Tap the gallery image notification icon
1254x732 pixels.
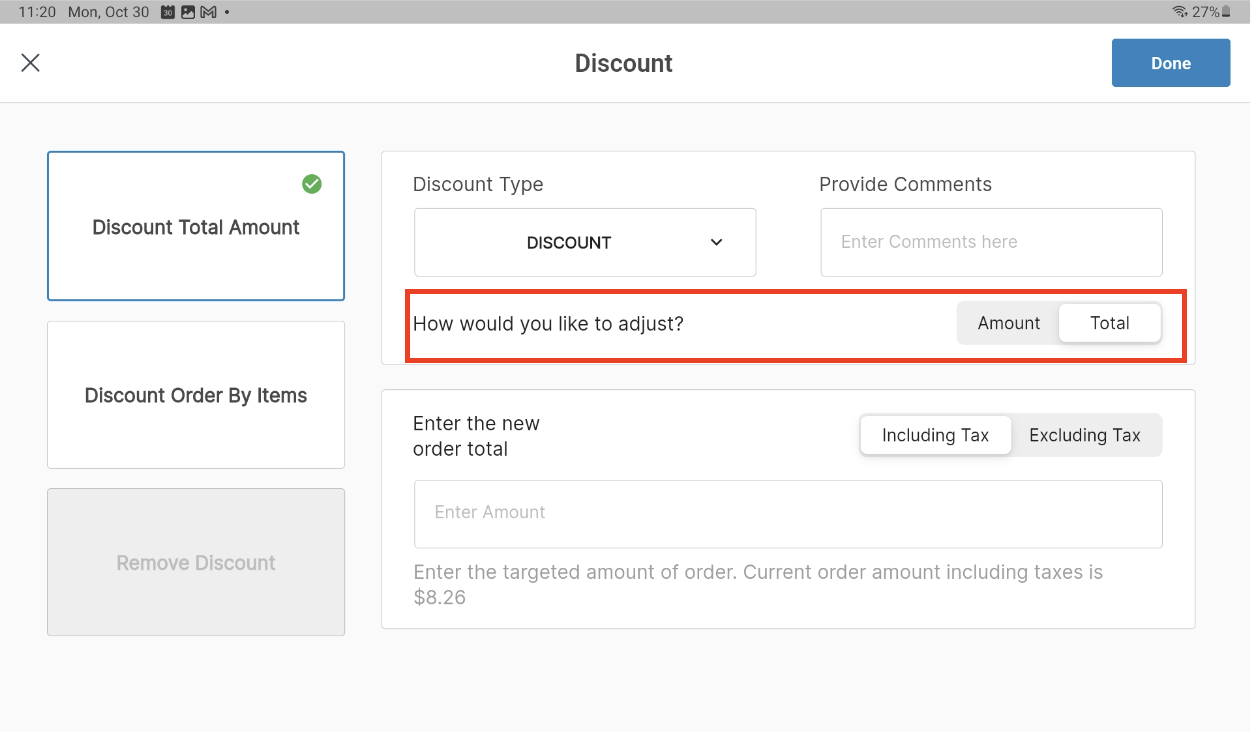[x=188, y=12]
